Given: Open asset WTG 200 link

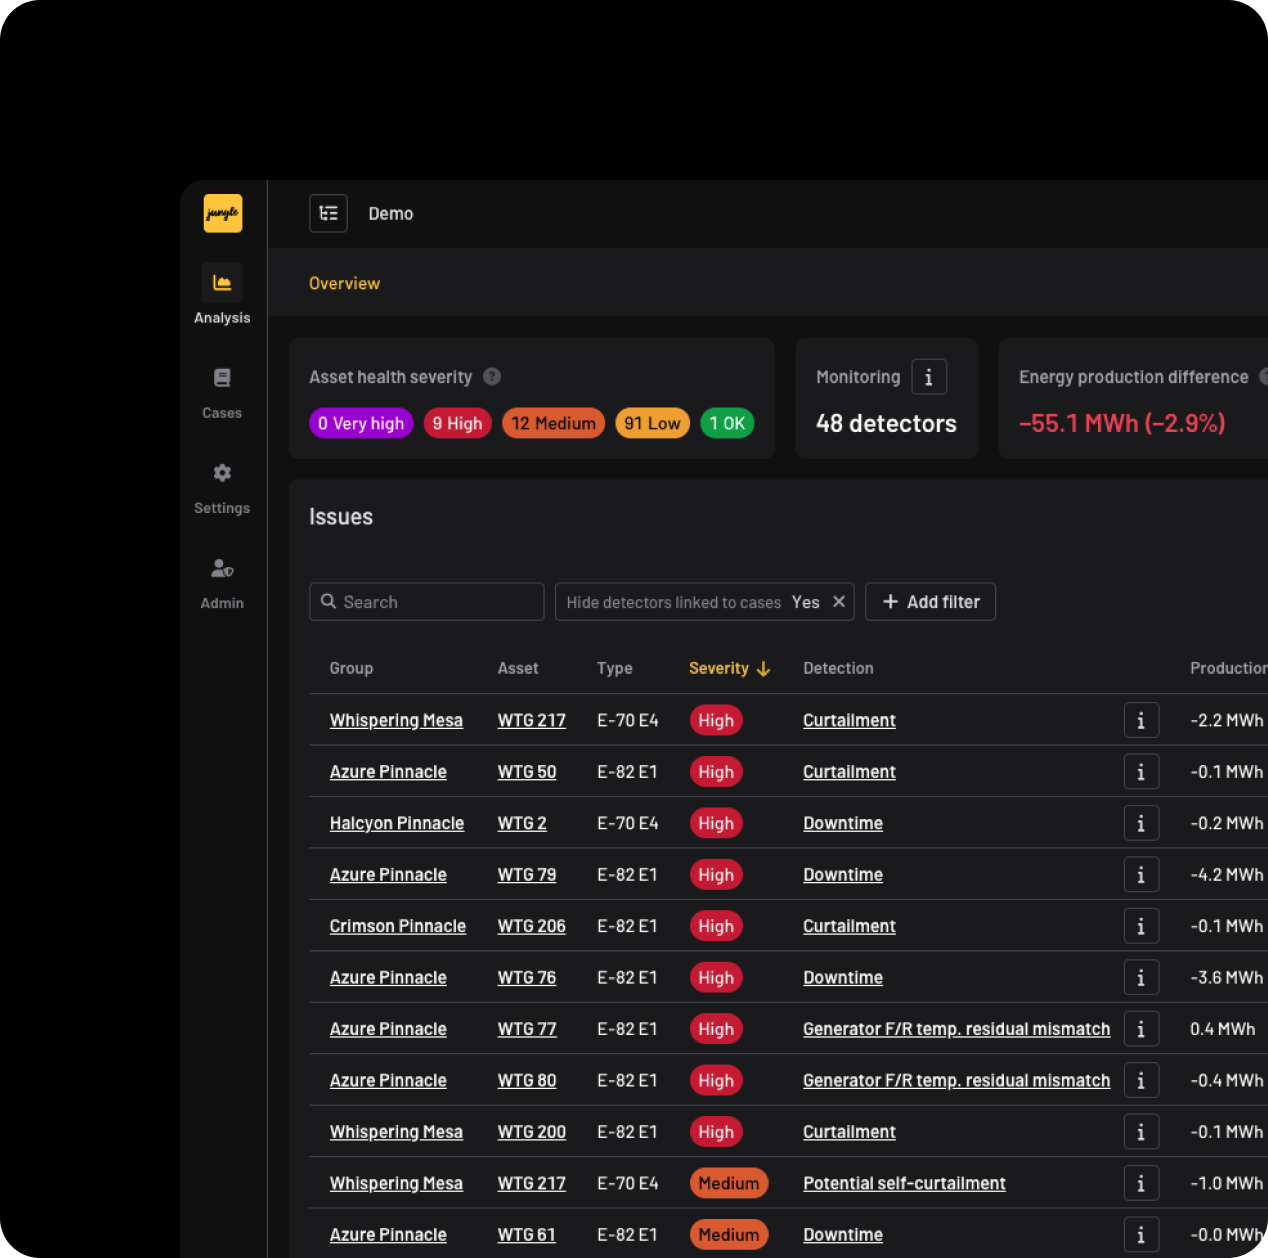Looking at the screenshot, I should (532, 1132).
